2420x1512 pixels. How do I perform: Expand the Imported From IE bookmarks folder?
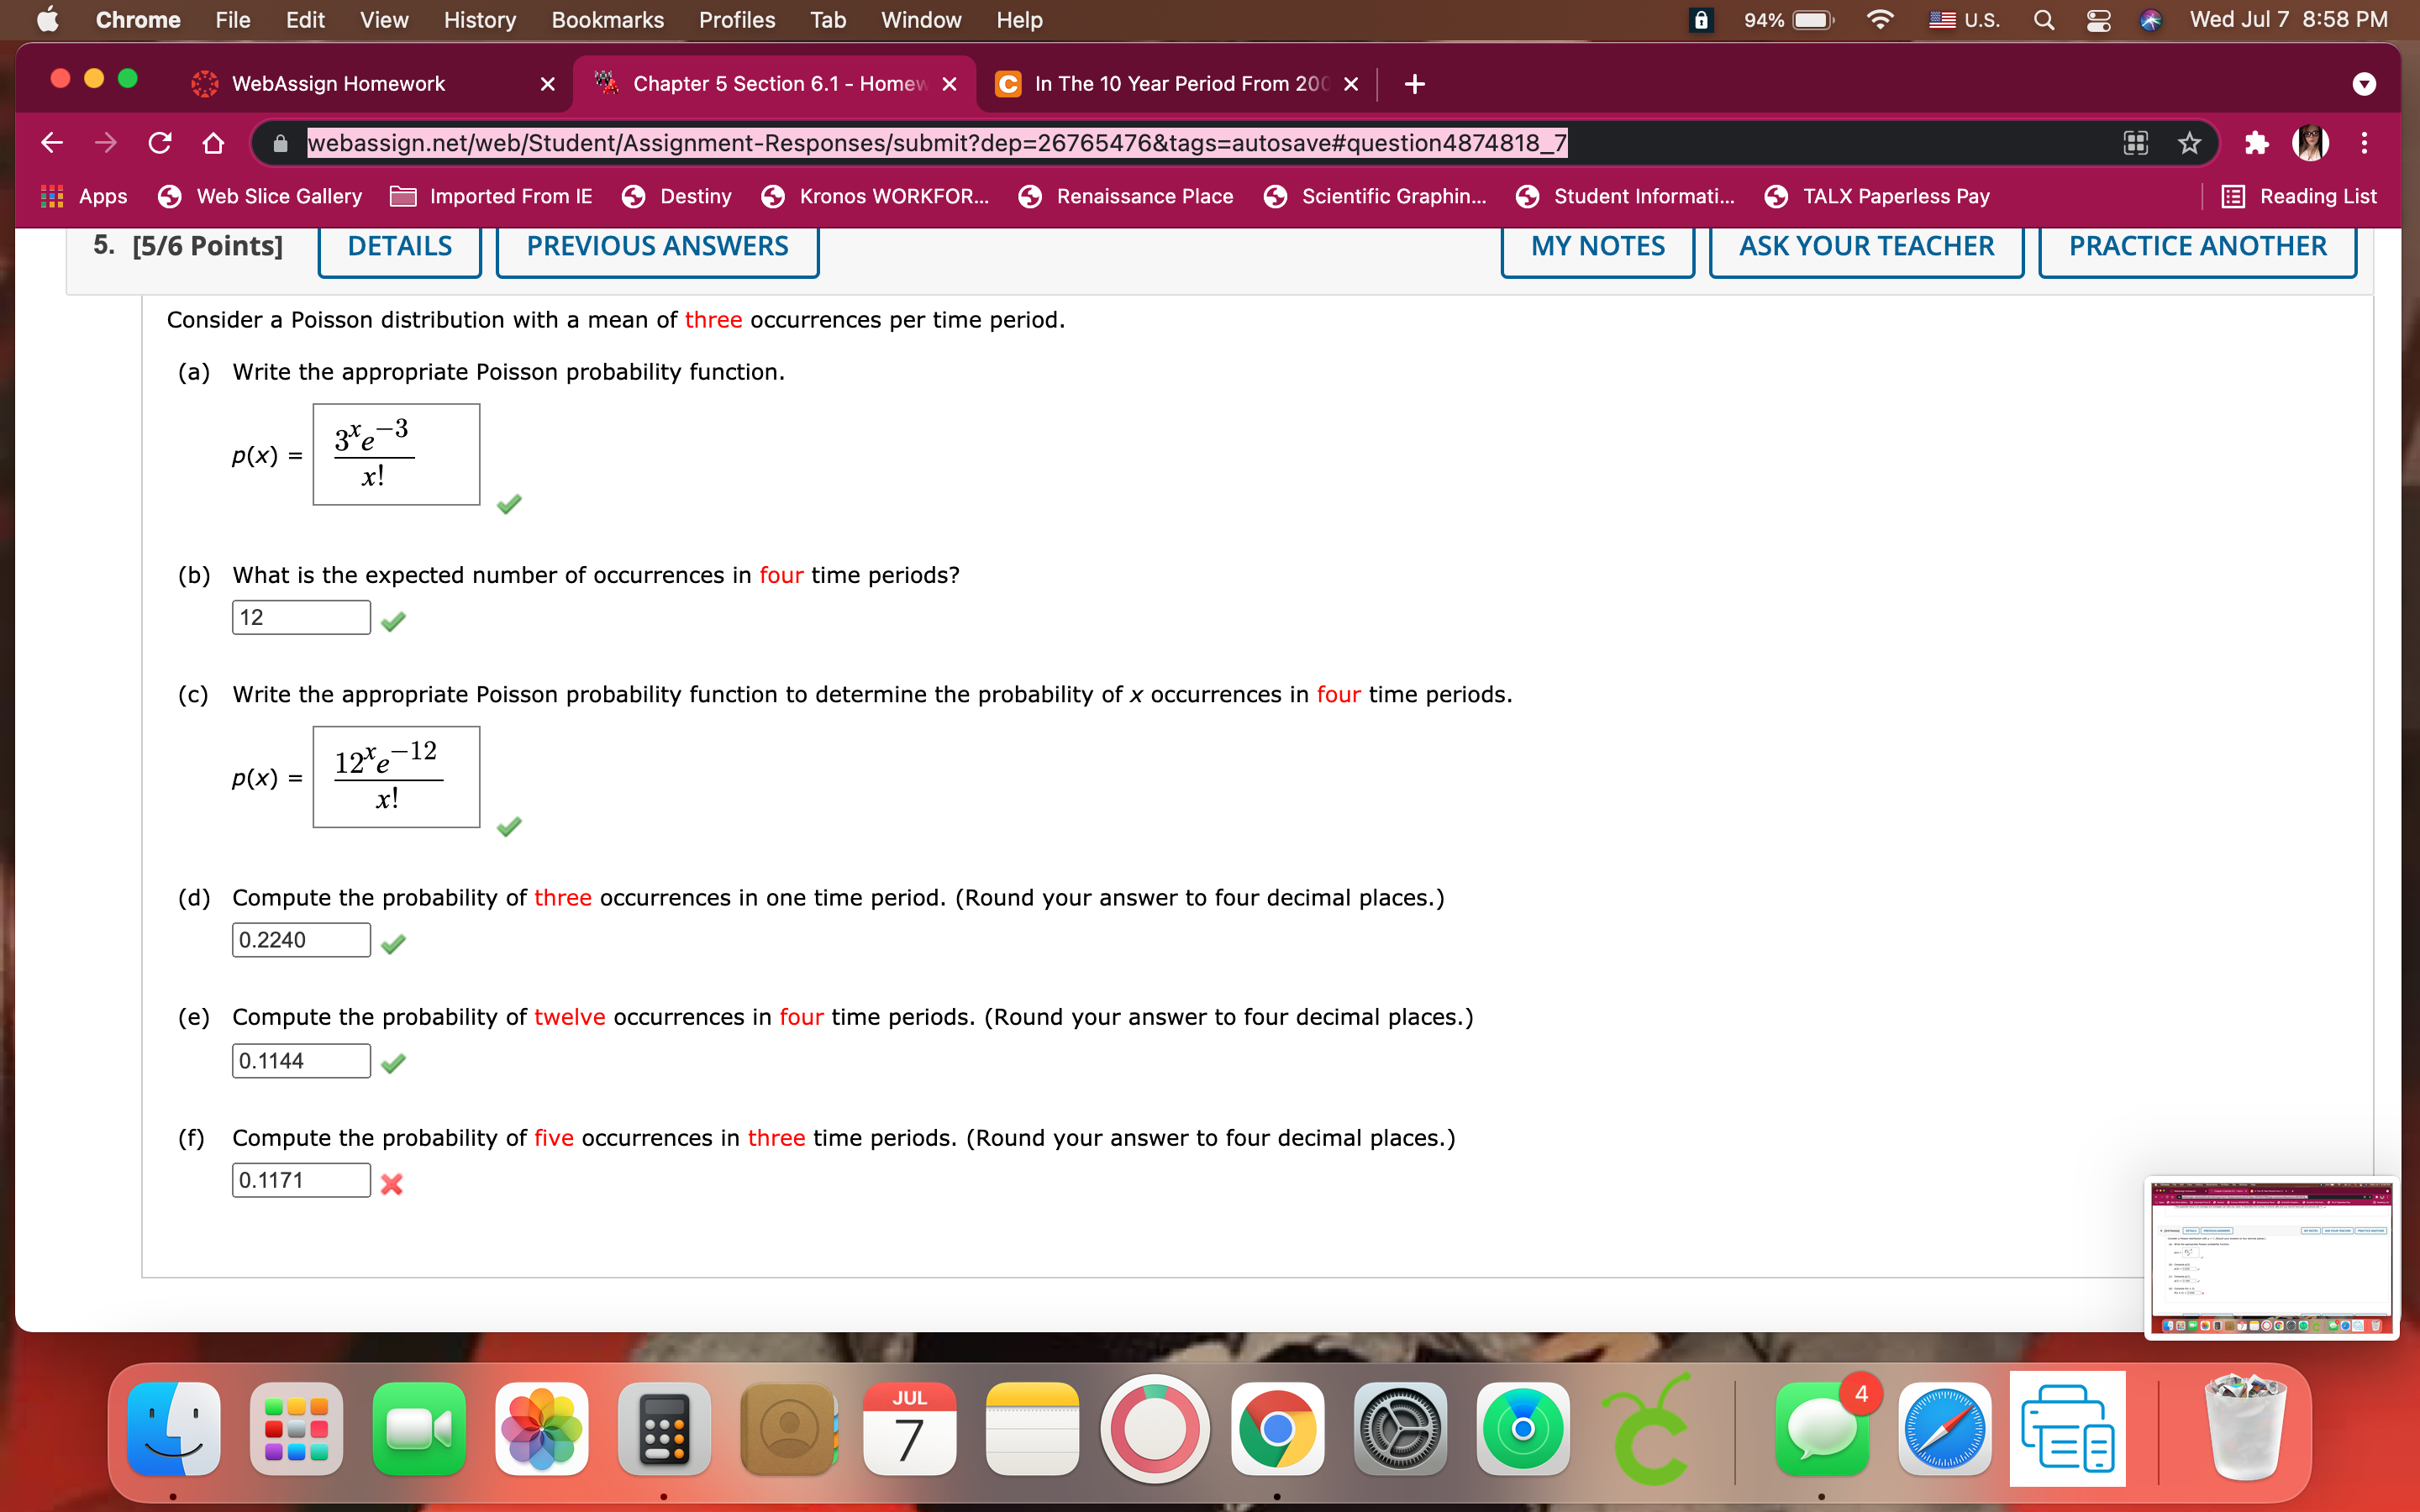pos(491,196)
